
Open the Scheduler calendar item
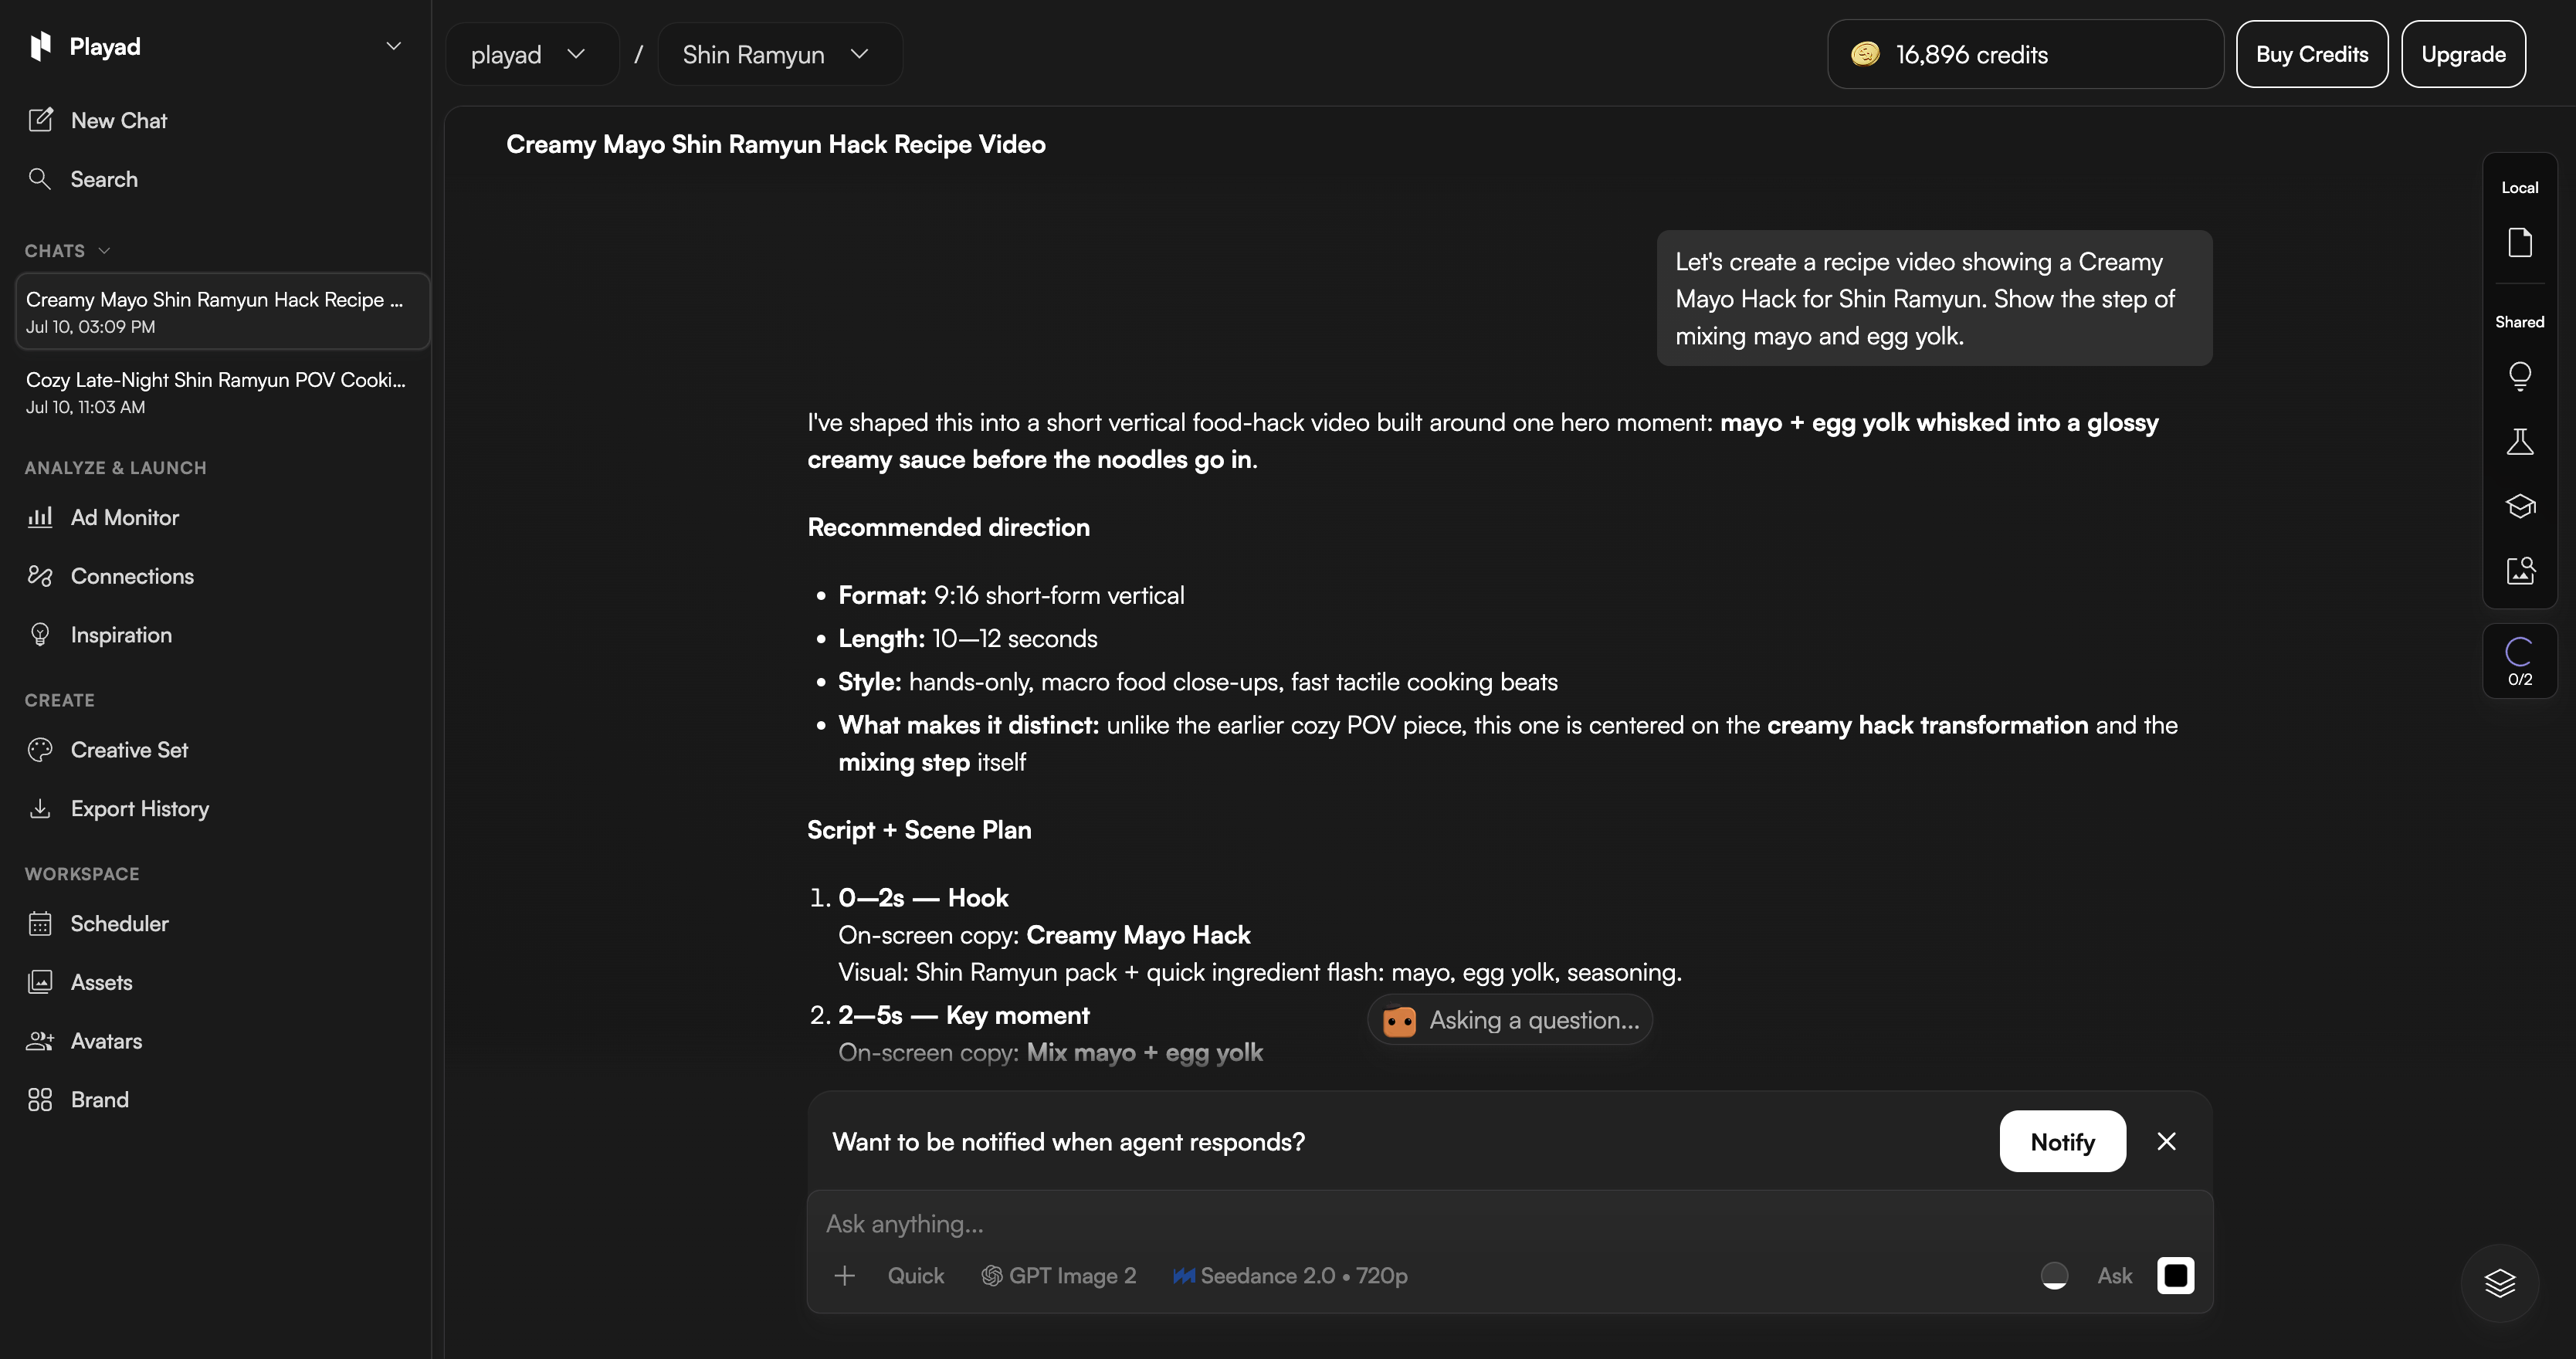pos(119,924)
